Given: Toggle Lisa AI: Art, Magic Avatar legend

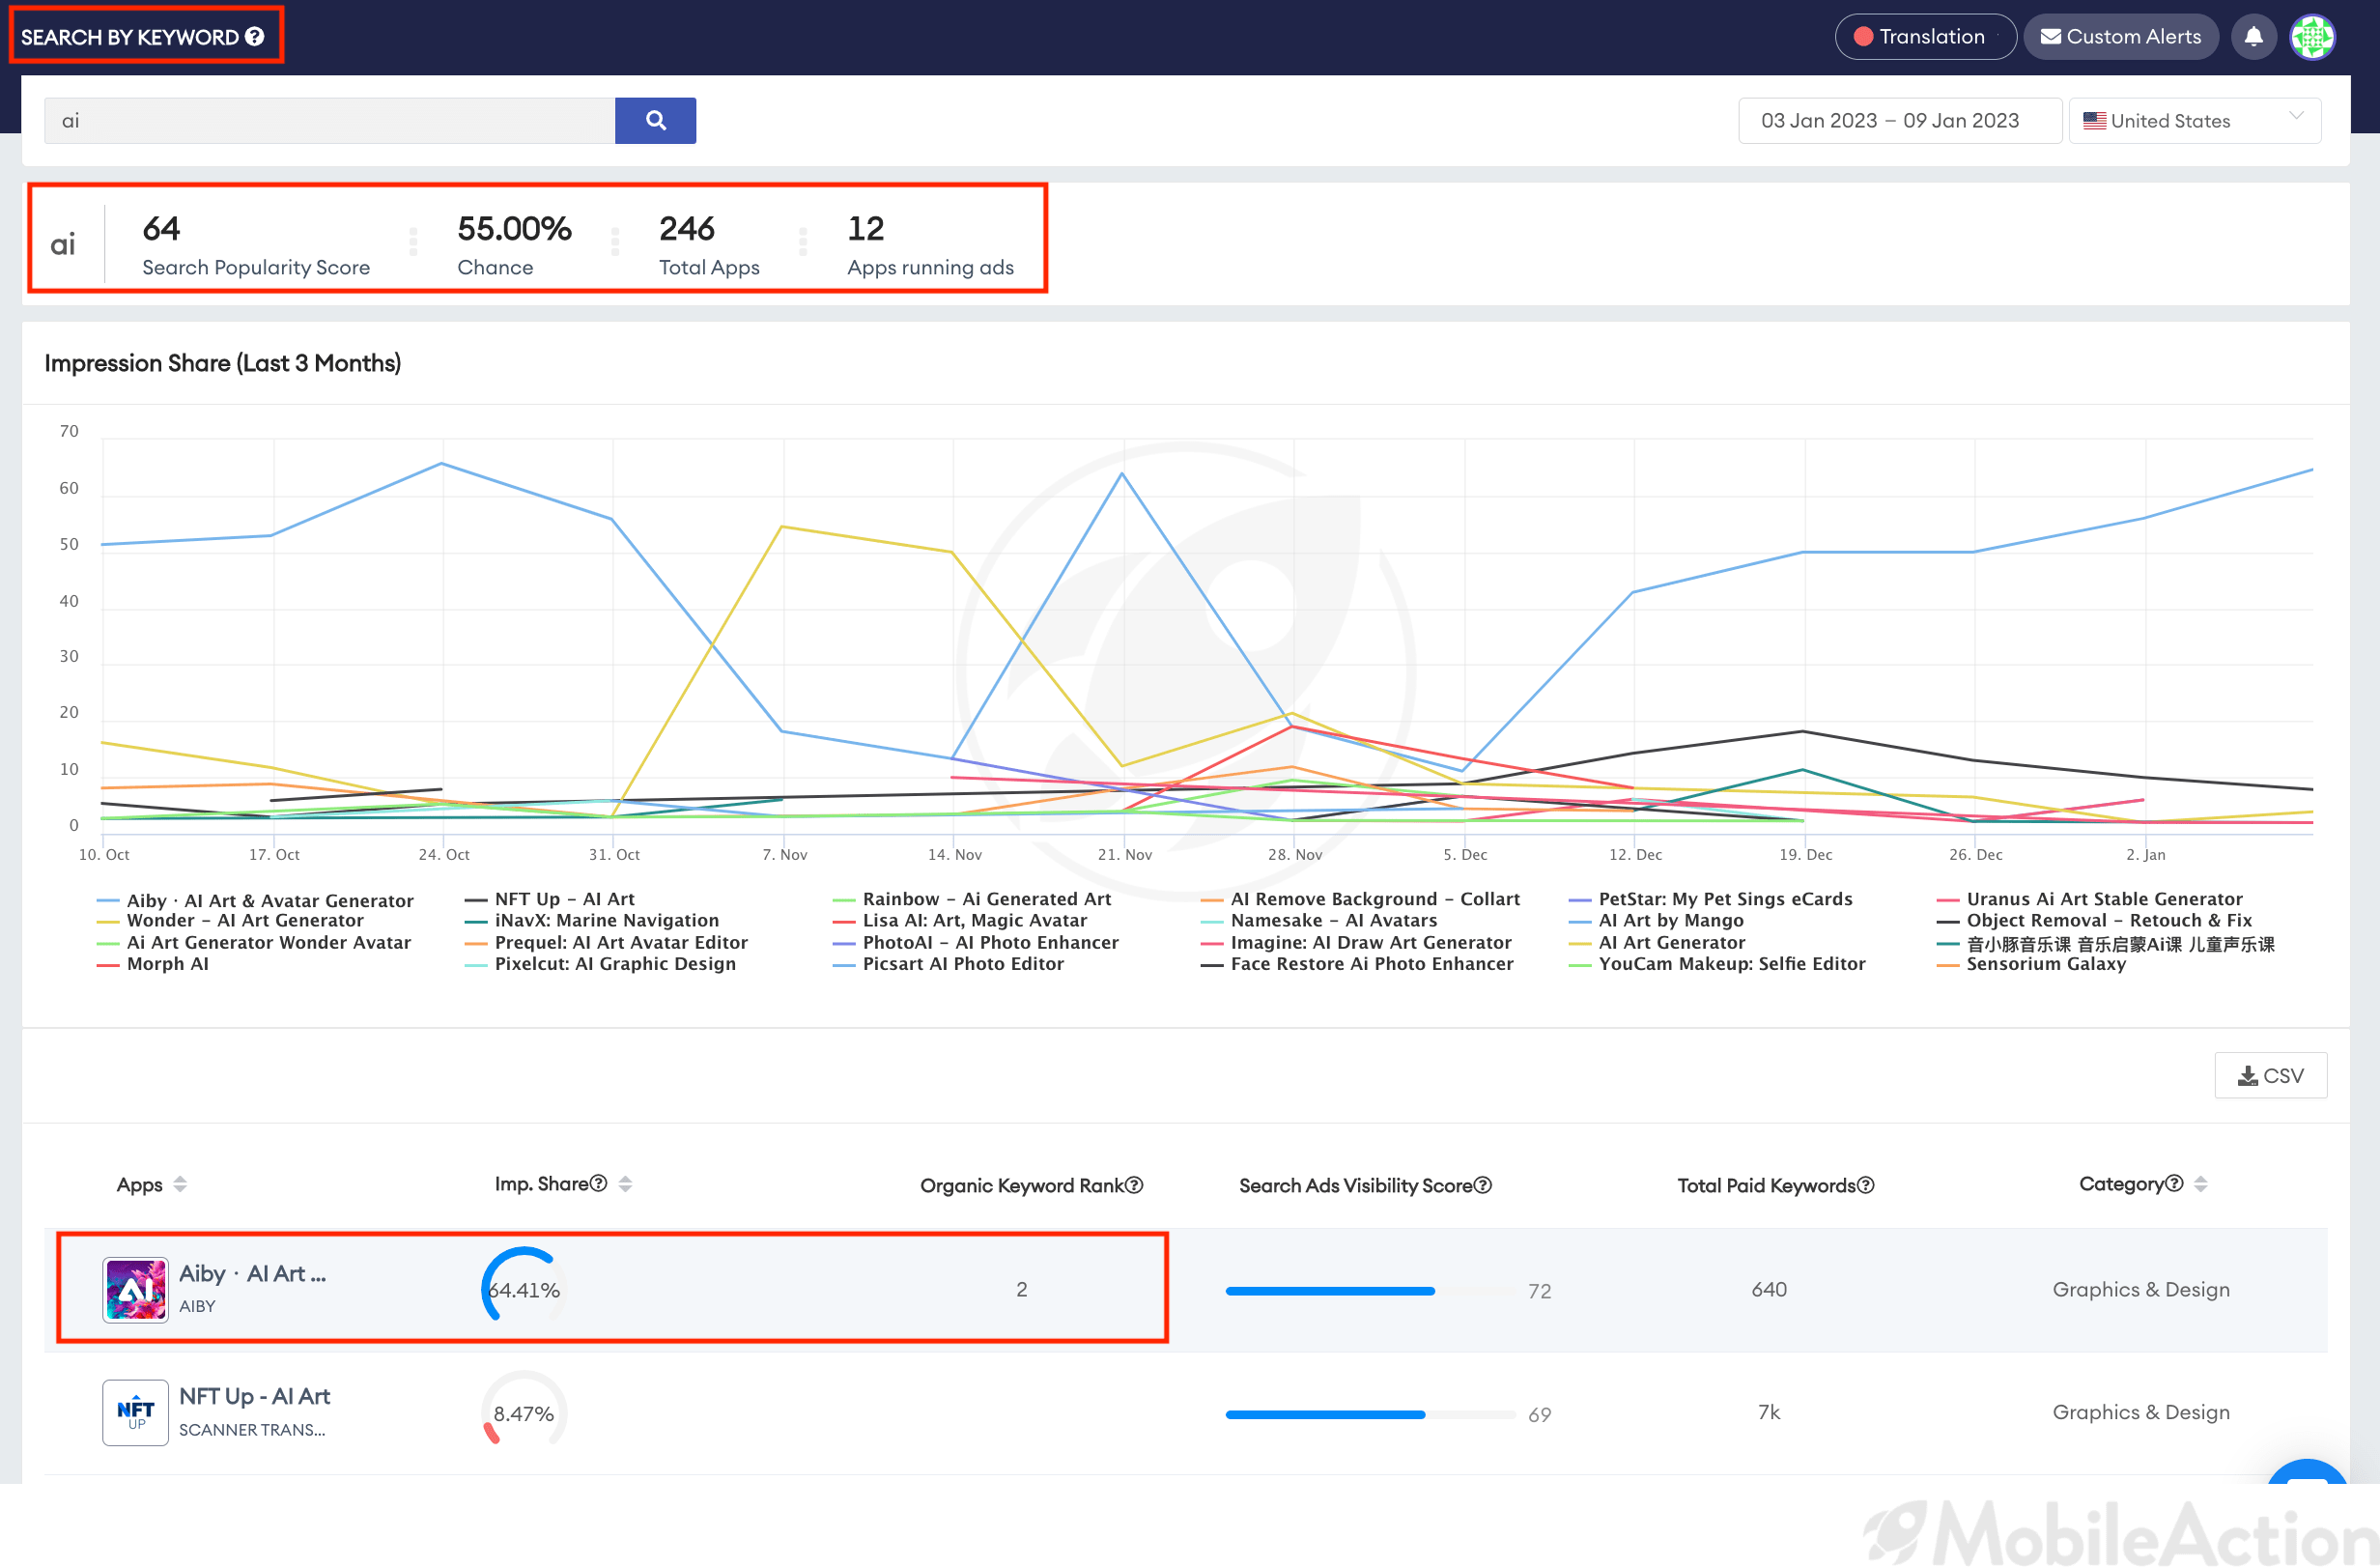Looking at the screenshot, I should pyautogui.click(x=960, y=920).
